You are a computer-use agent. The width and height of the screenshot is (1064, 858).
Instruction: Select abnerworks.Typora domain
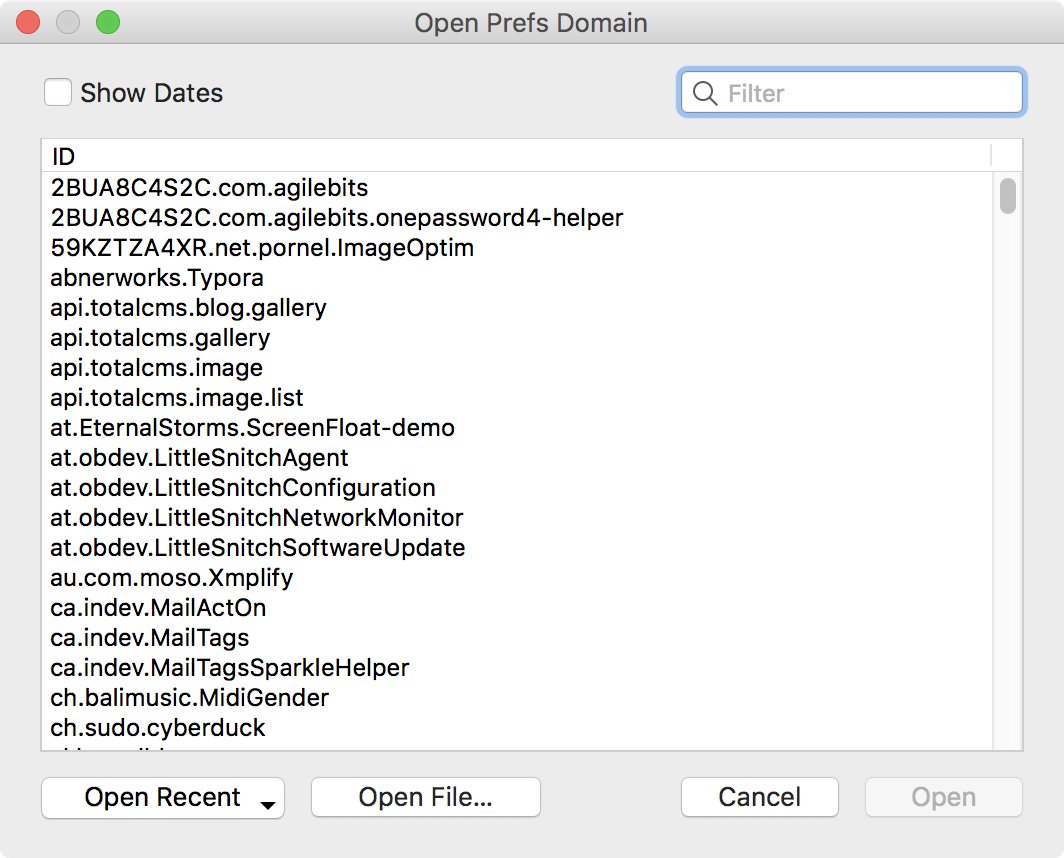[x=517, y=278]
